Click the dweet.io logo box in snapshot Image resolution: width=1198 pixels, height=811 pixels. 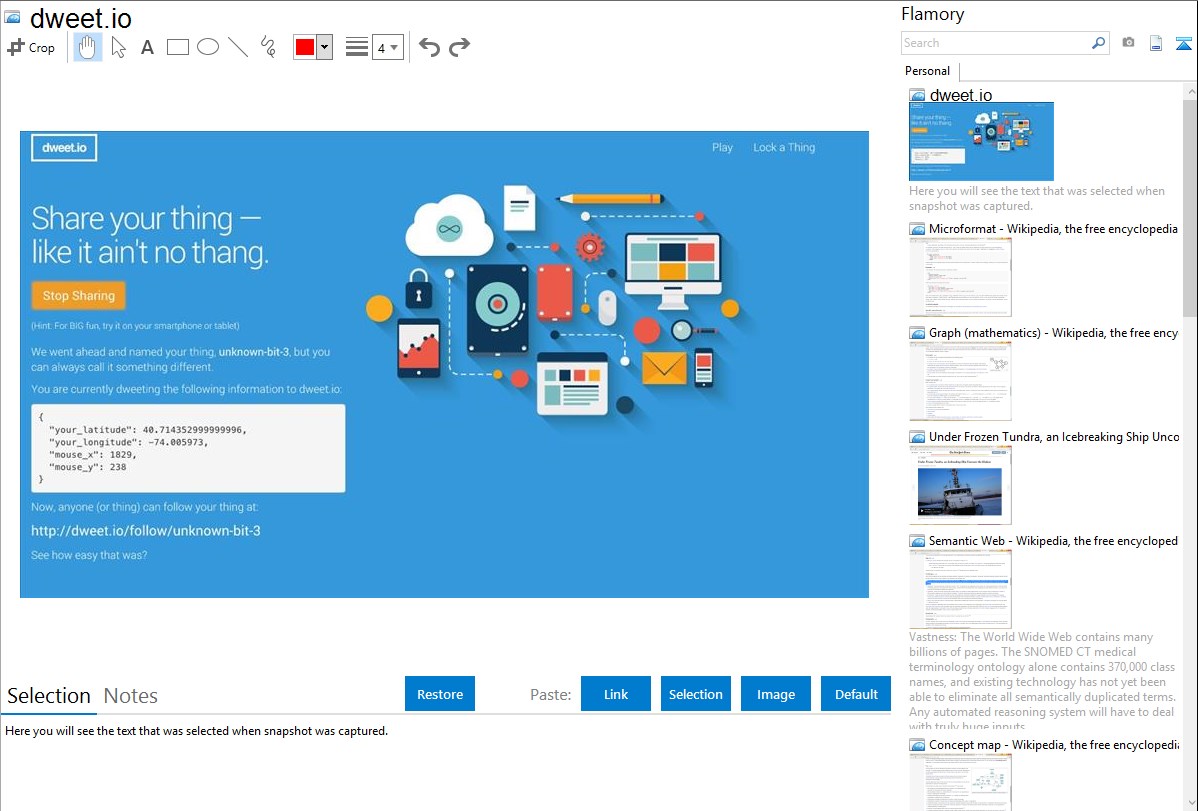(64, 148)
